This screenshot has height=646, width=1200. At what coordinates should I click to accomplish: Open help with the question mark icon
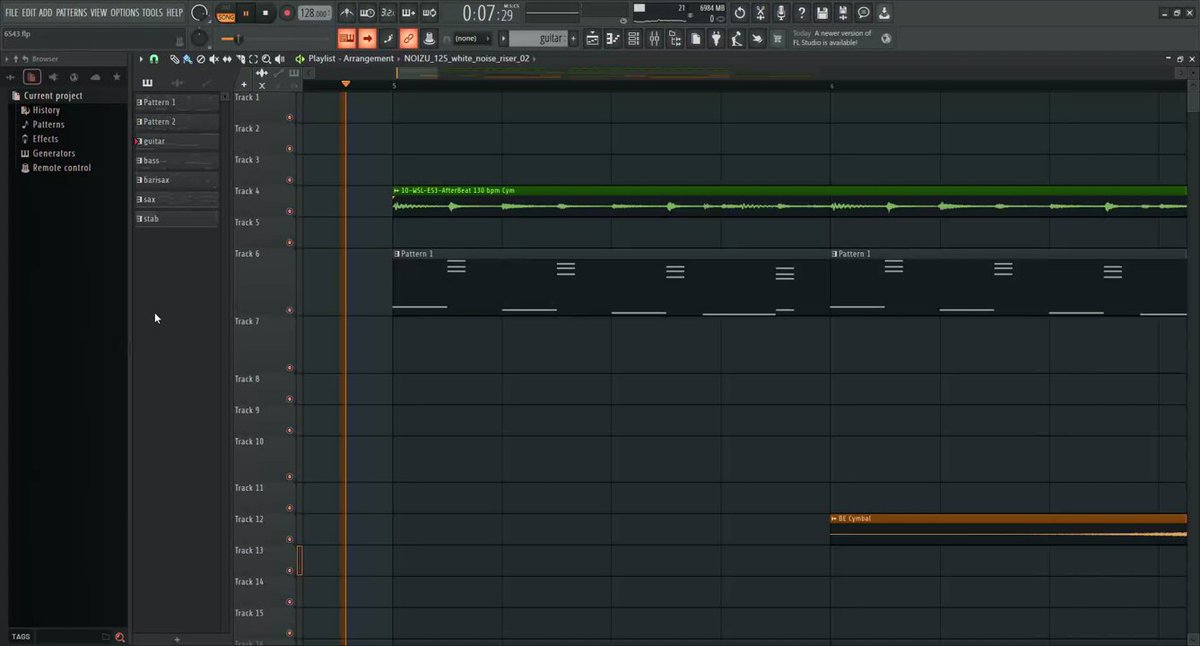pos(802,13)
